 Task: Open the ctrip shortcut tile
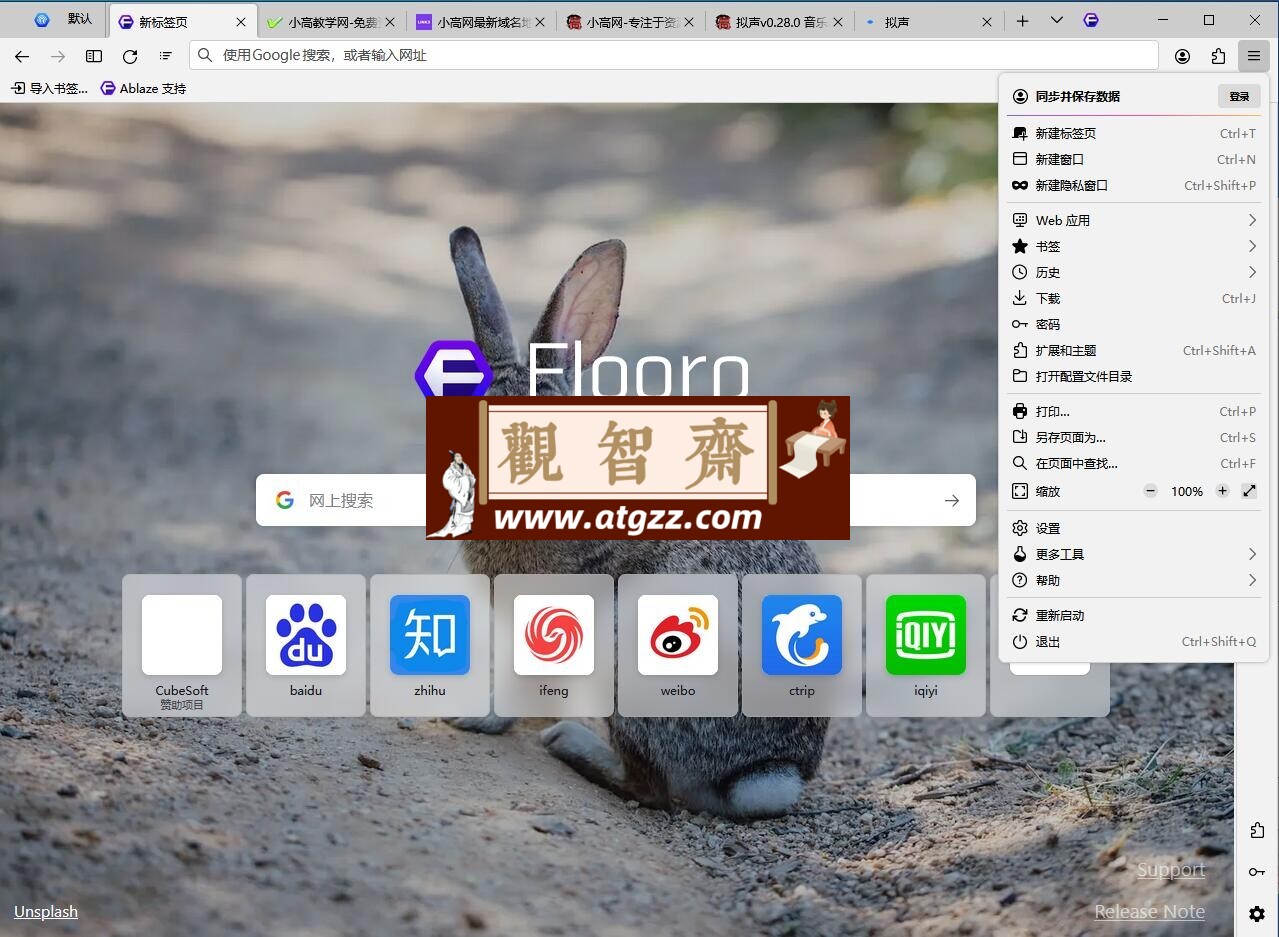pos(802,645)
